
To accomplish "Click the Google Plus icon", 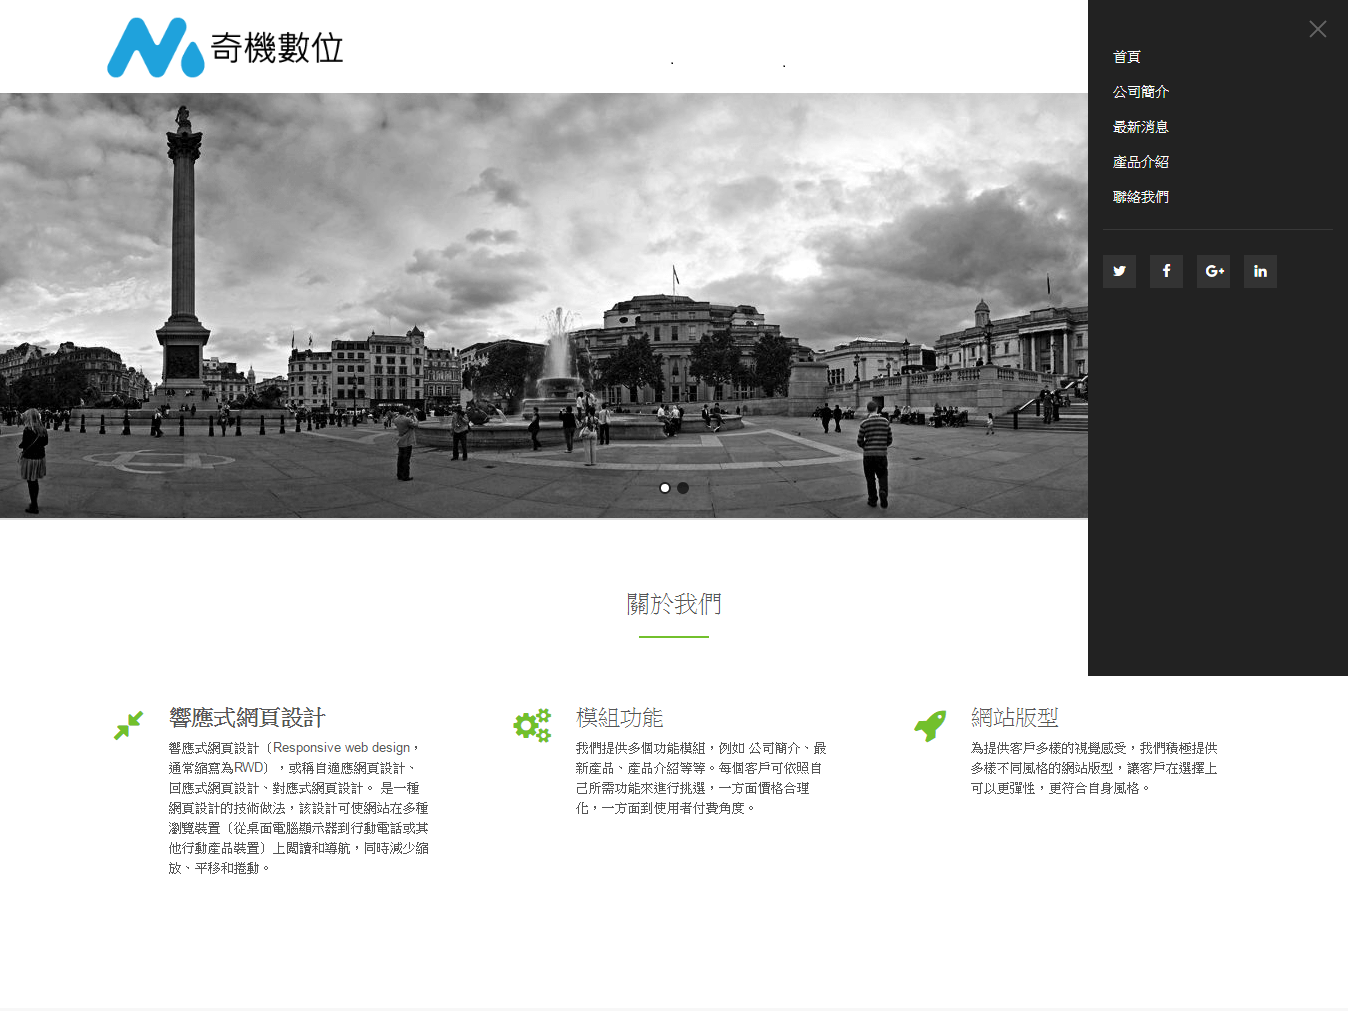I will click(x=1213, y=271).
